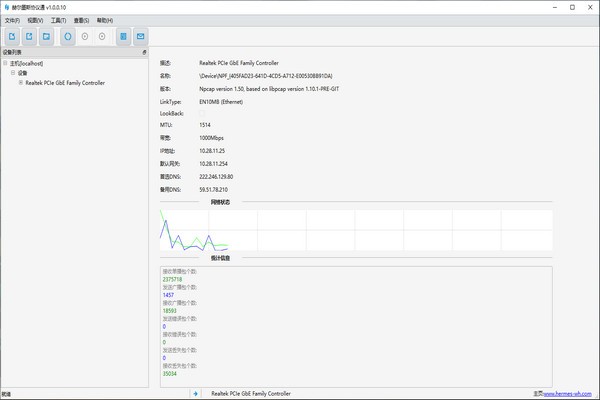
Task: Select Realtek PCIe GbE Family Controller in device tree
Action: click(x=65, y=83)
